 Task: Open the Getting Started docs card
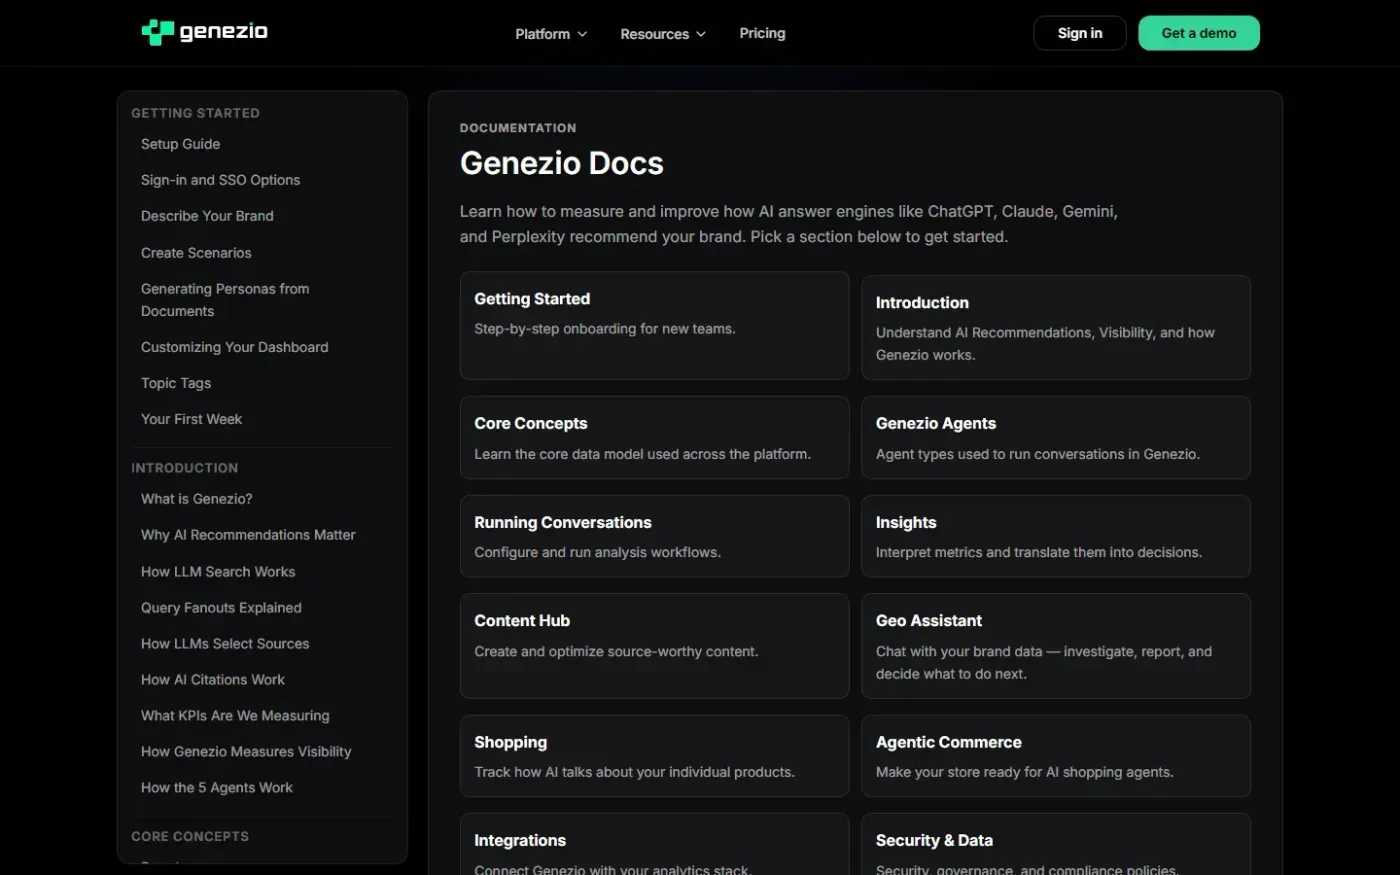(654, 325)
